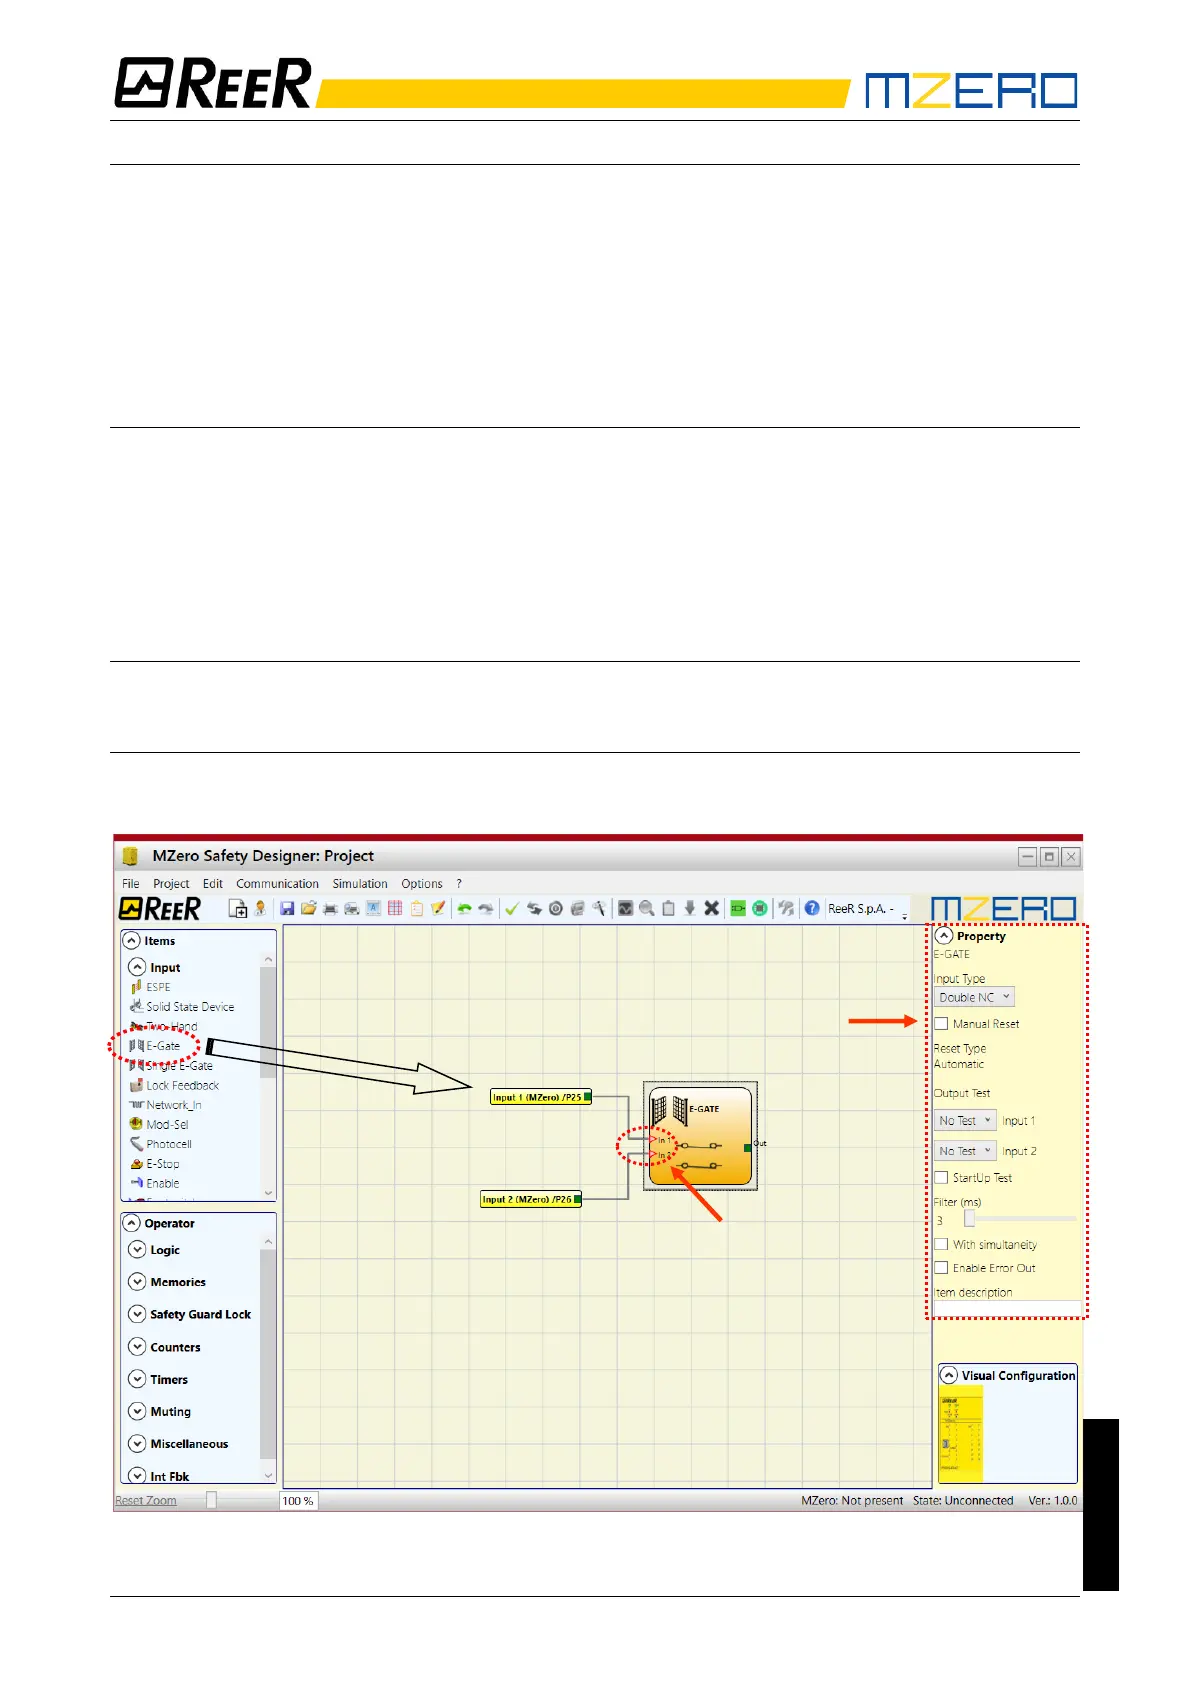Collapse the Property panel
This screenshot has width=1191, height=1684.
pos(944,936)
